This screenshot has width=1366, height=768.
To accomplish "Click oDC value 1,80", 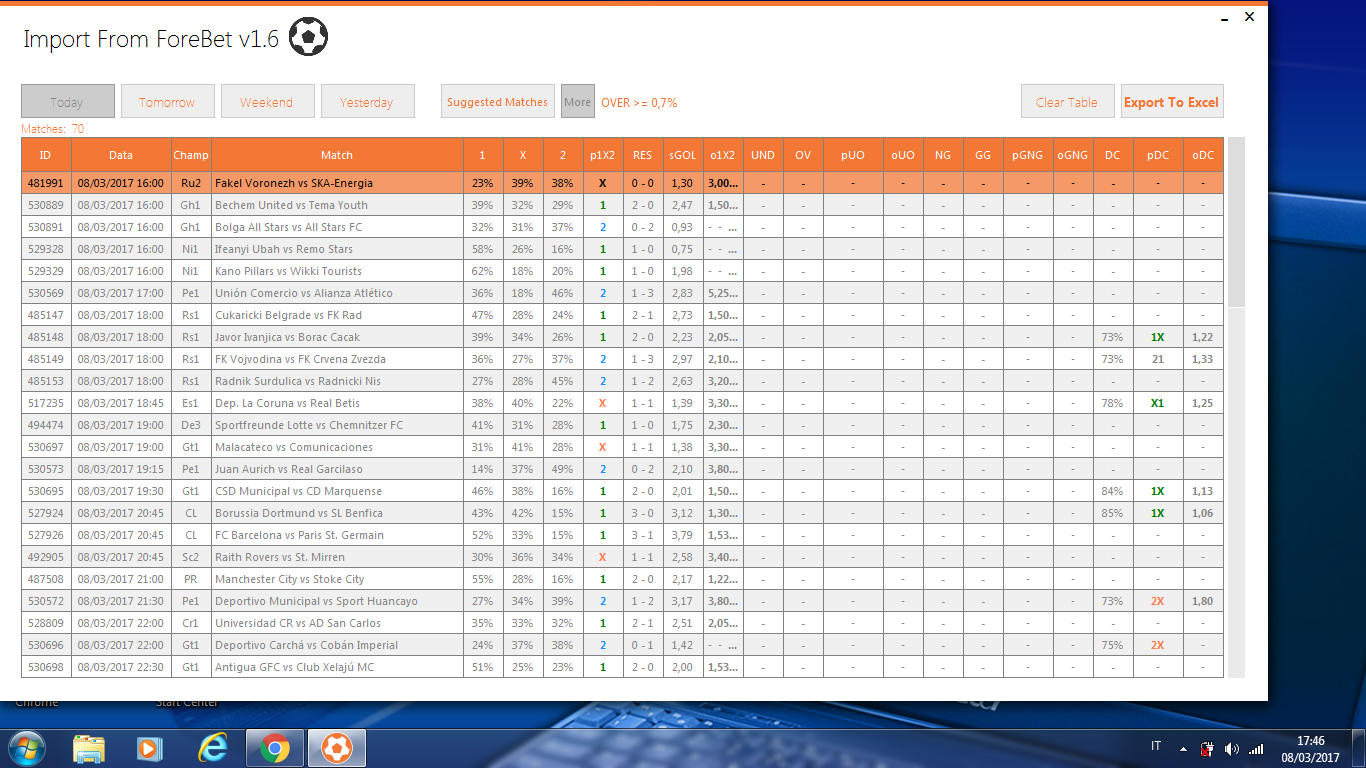I will point(1203,601).
